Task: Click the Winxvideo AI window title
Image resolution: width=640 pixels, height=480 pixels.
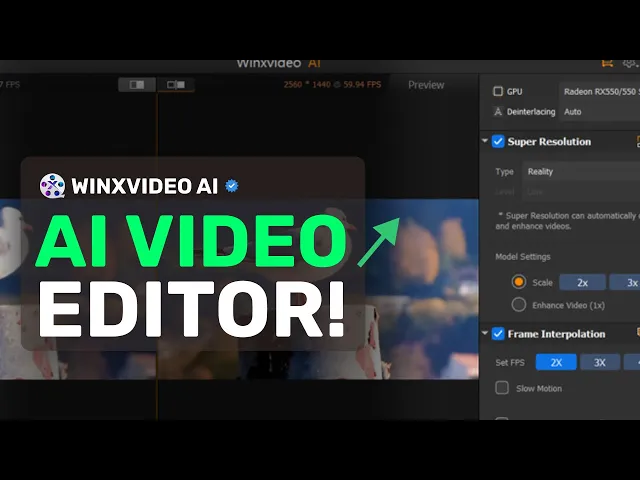Action: pos(279,64)
